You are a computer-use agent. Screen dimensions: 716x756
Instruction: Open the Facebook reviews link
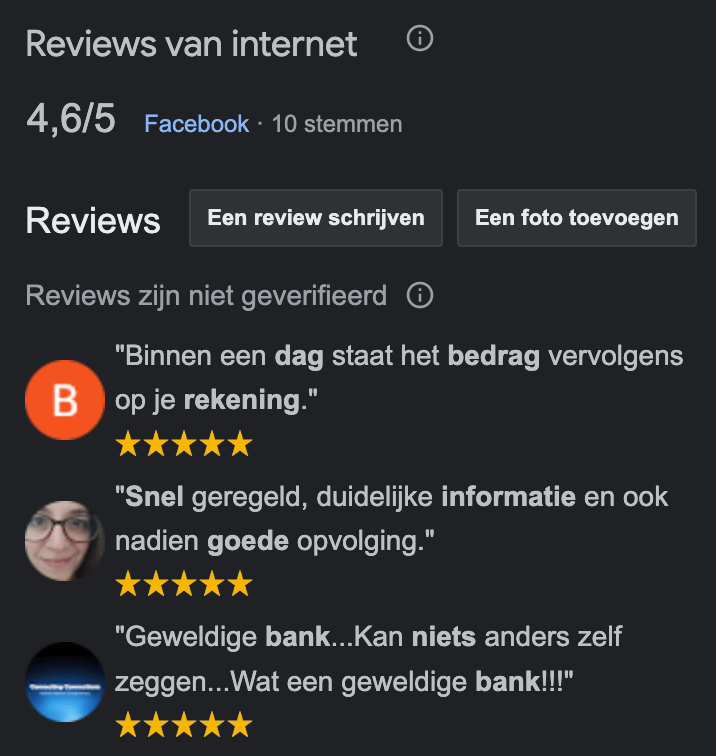197,124
